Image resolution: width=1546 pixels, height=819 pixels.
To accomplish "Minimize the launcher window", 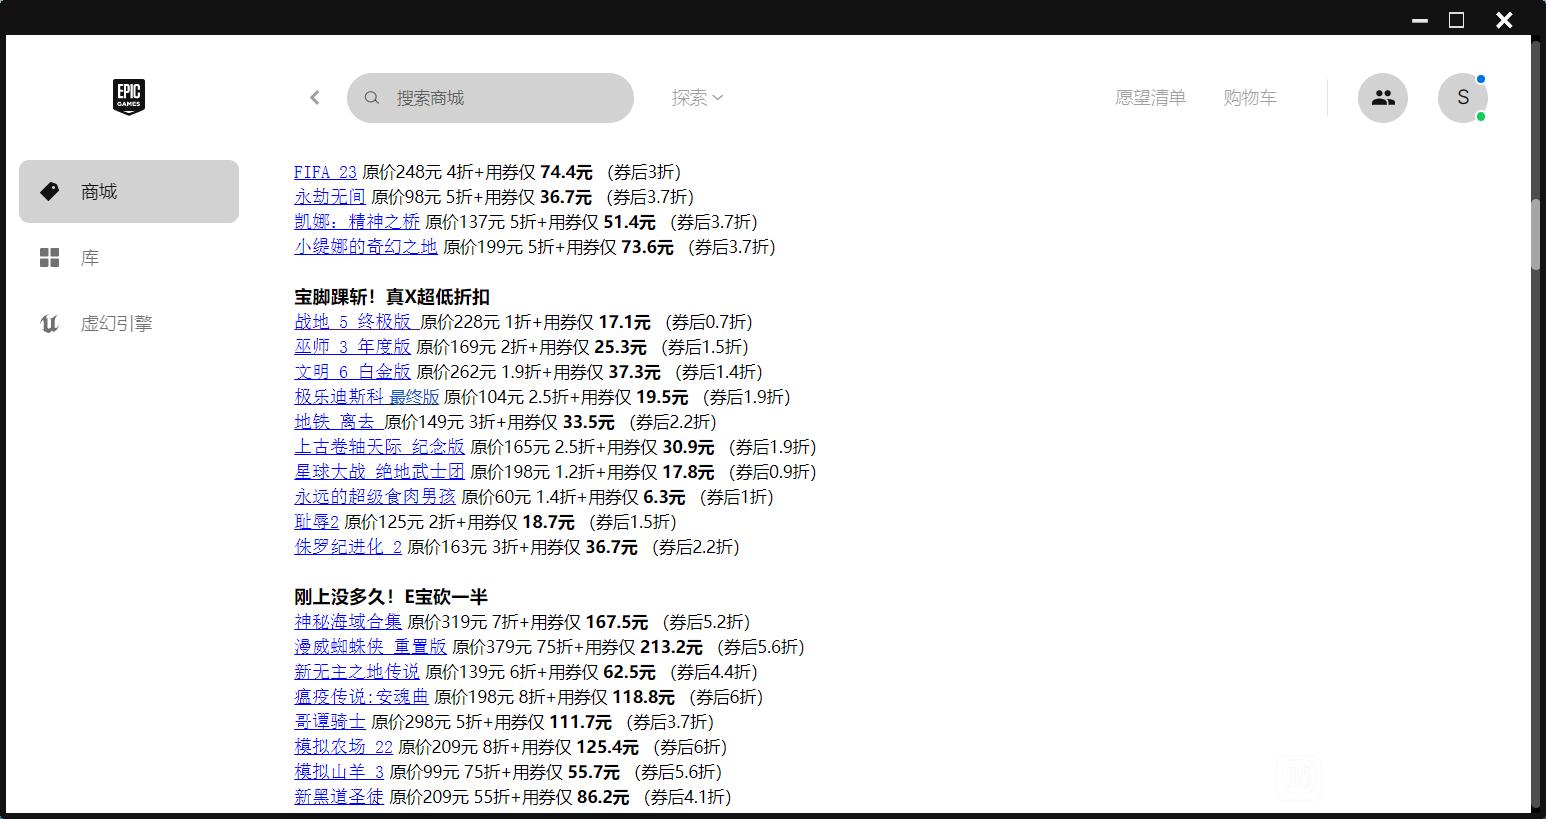I will point(1419,19).
